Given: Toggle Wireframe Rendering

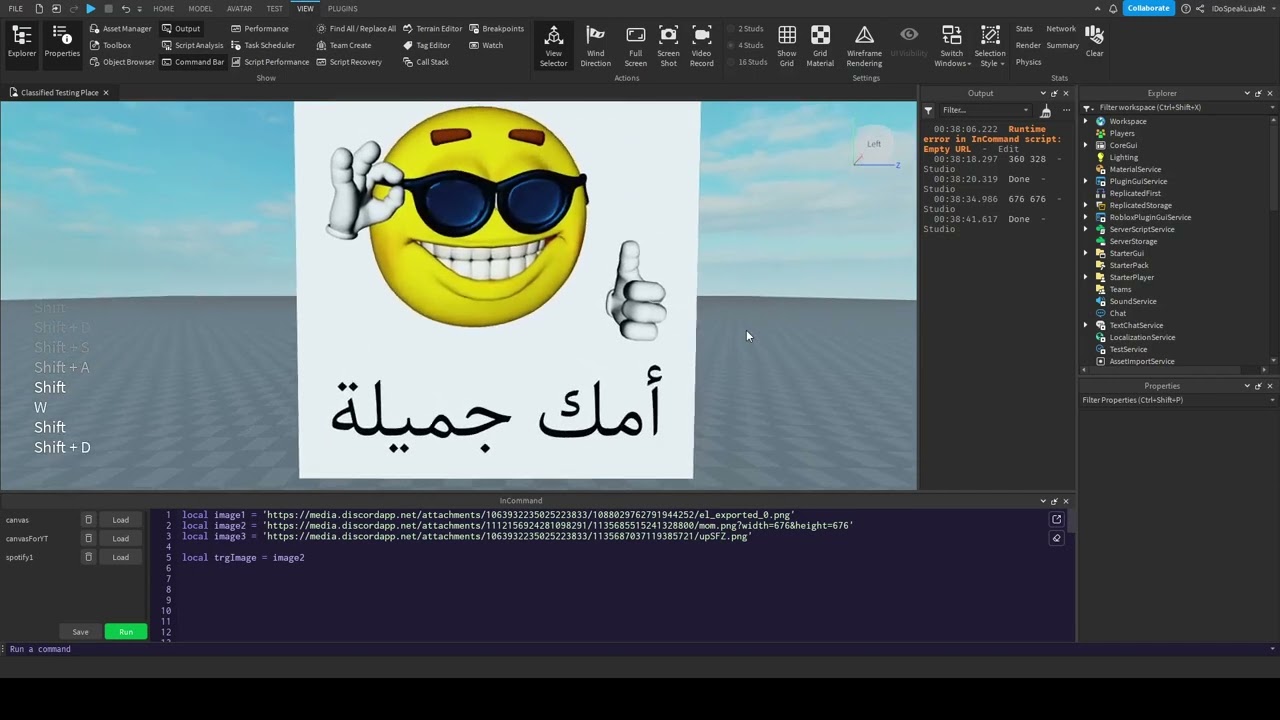Looking at the screenshot, I should [864, 46].
